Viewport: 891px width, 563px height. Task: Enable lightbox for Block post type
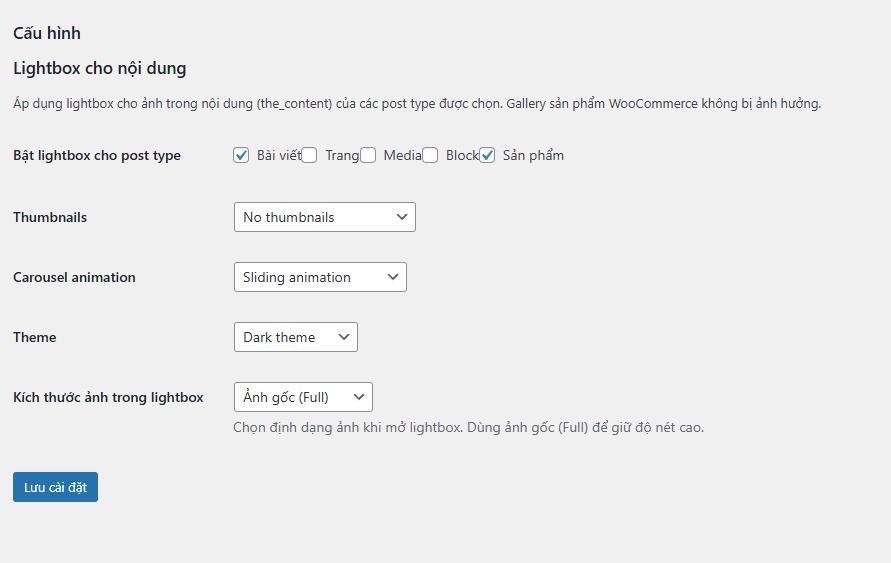click(x=430, y=155)
